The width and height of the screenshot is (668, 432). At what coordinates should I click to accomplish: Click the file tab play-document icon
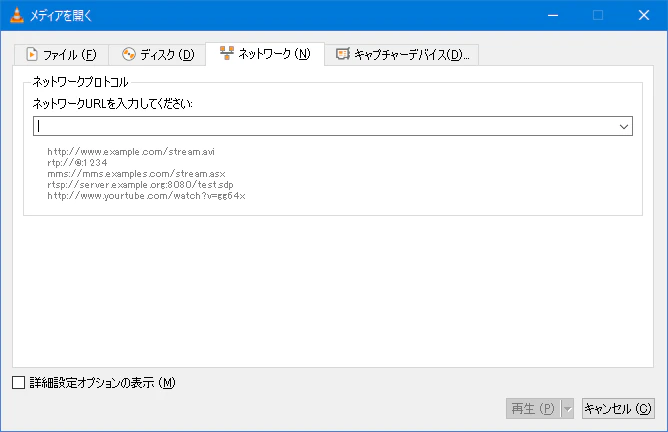32,55
